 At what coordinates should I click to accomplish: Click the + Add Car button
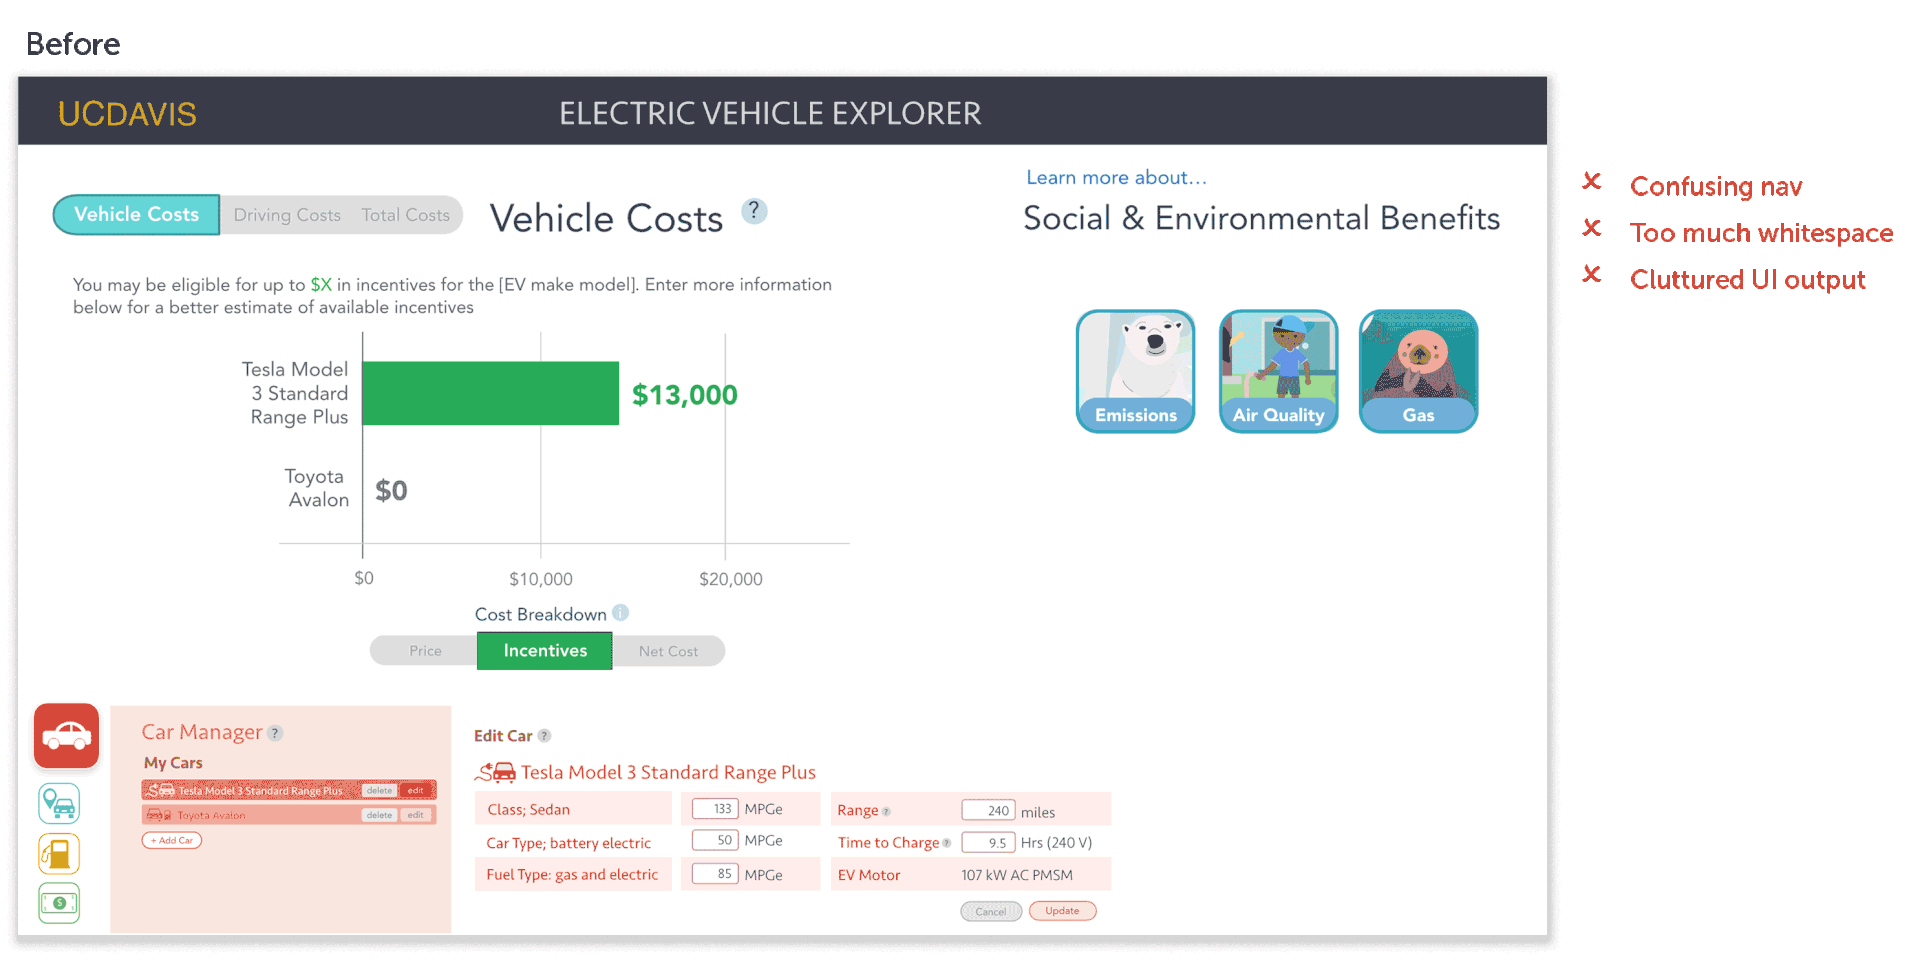[172, 840]
